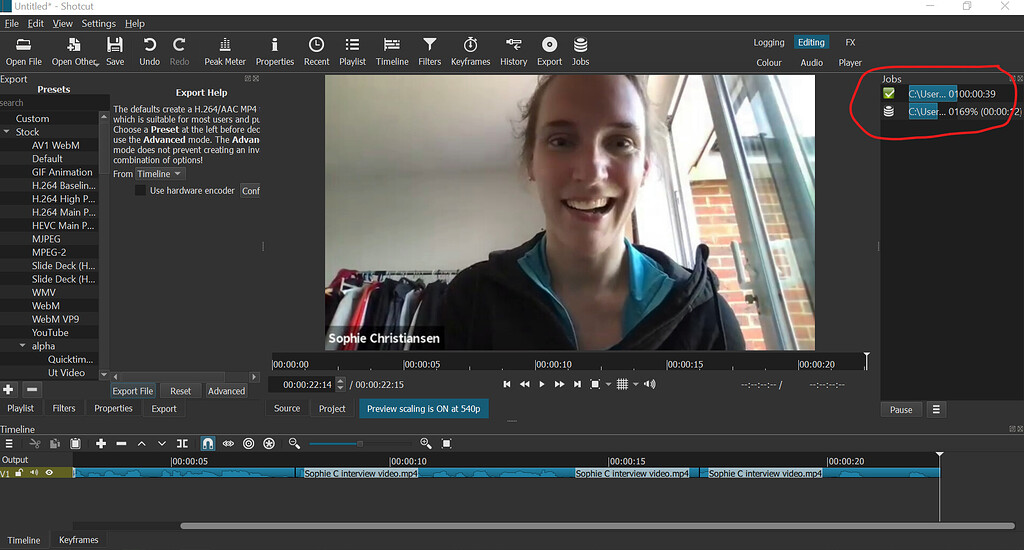This screenshot has height=550, width=1024.
Task: Open the Jobs panel from toolbar
Action: pyautogui.click(x=580, y=51)
